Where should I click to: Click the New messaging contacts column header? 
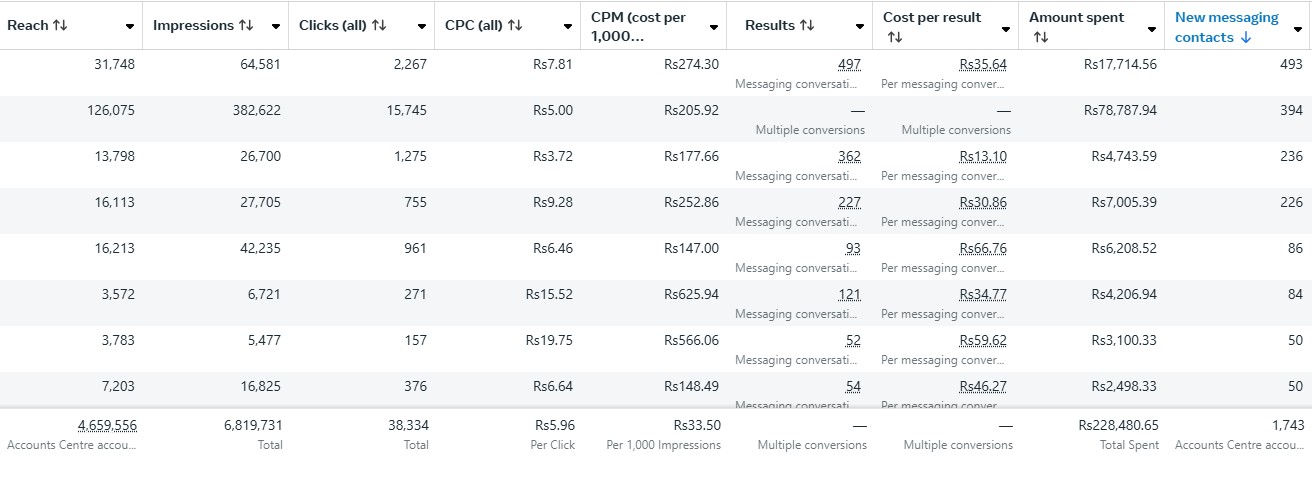1226,17
